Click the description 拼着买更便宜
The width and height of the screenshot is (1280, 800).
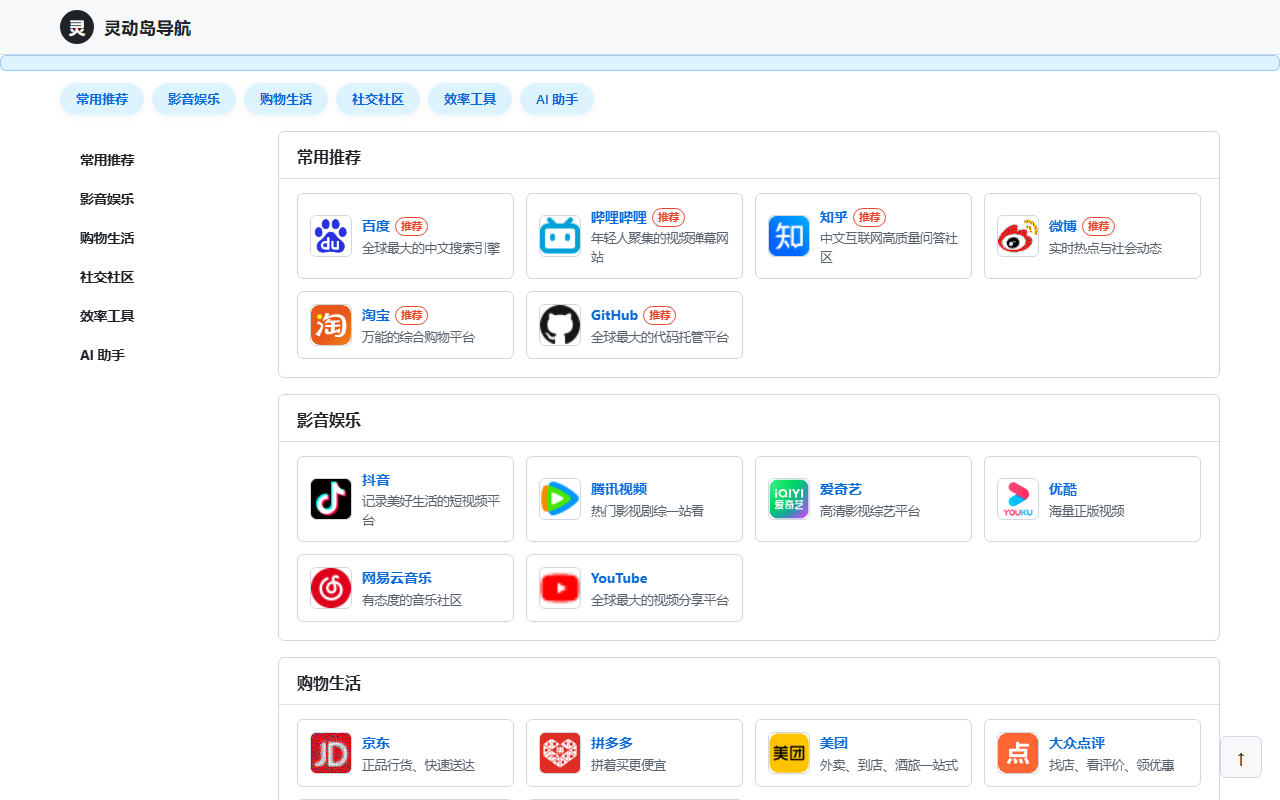629,765
